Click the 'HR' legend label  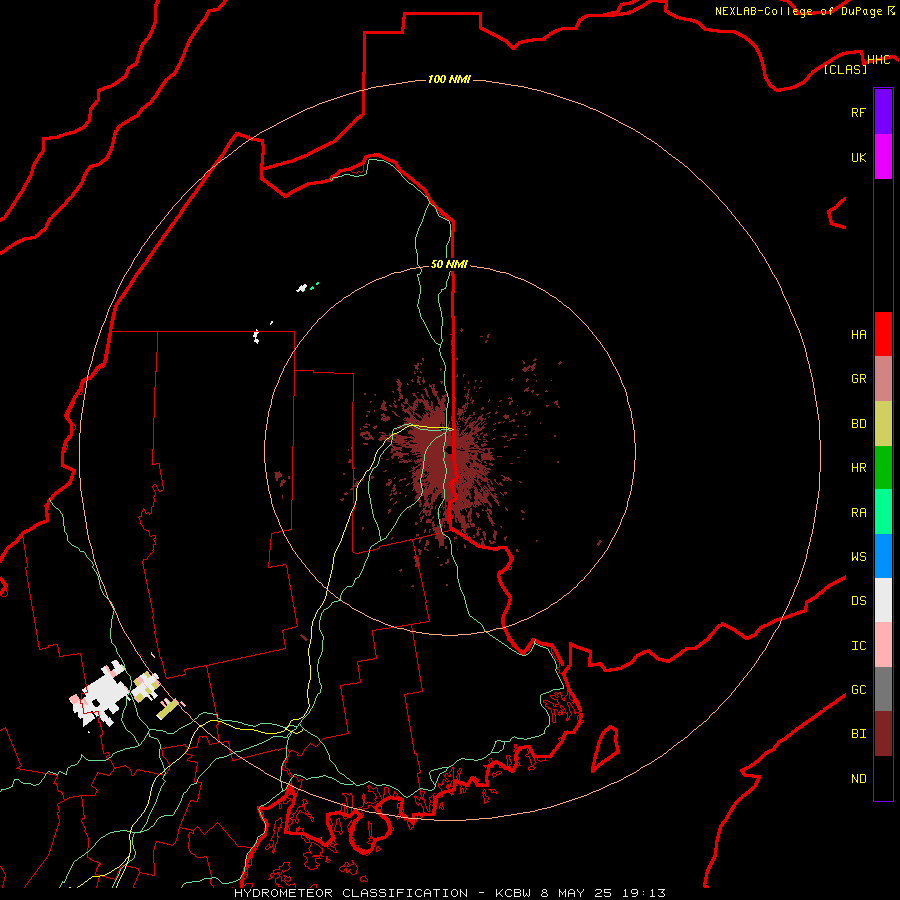pos(858,468)
